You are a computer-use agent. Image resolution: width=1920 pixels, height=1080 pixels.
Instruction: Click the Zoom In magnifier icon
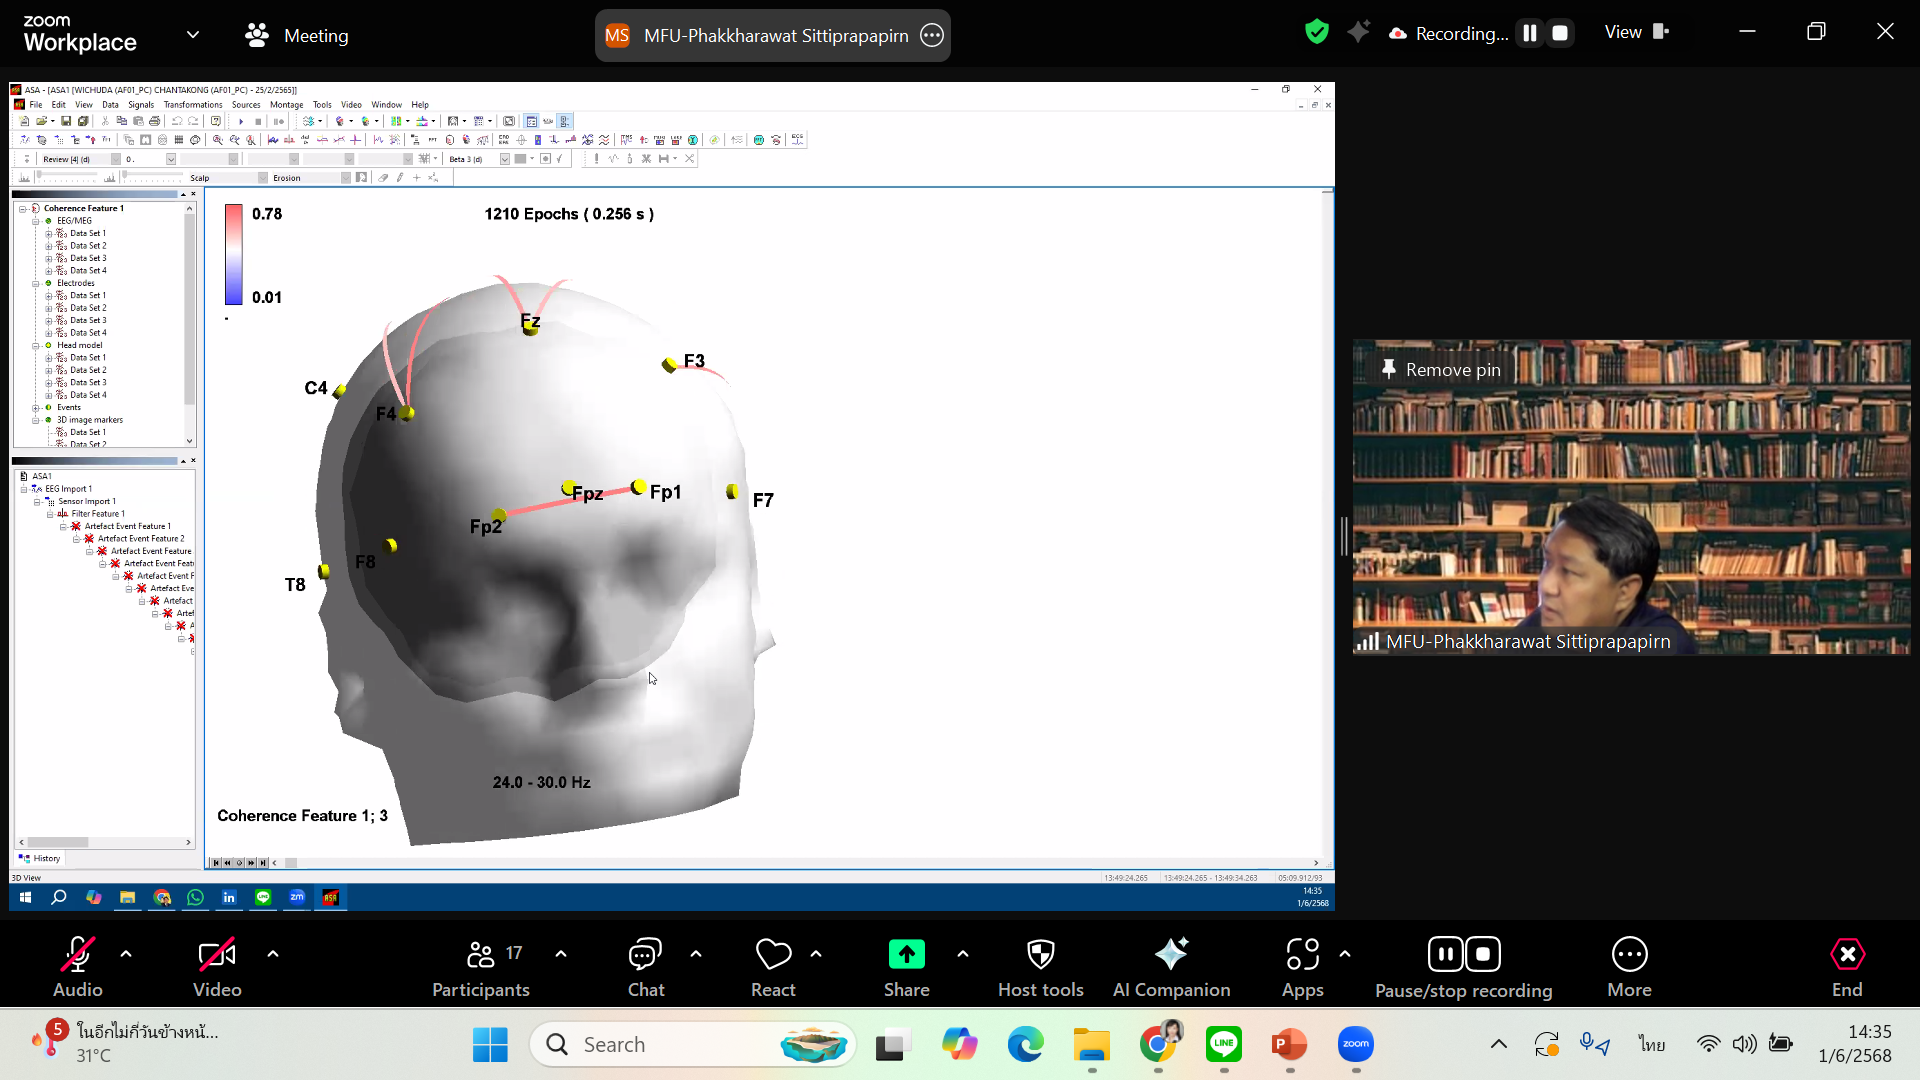[217, 140]
